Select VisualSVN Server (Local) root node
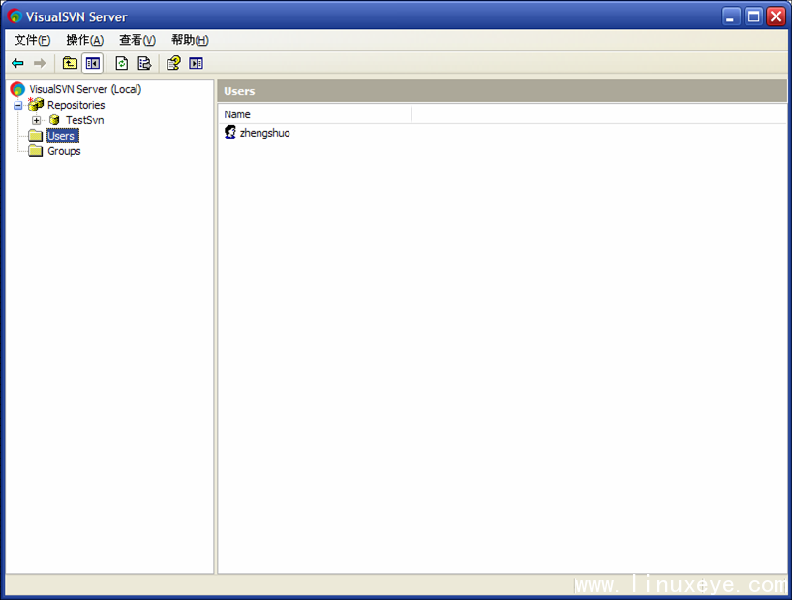 [85, 89]
